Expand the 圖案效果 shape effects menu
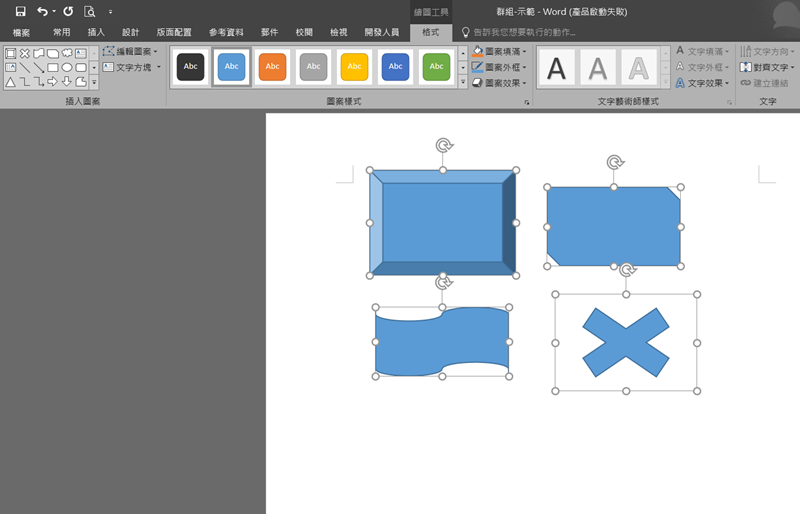Screen dimensions: 800x514 click(x=526, y=83)
